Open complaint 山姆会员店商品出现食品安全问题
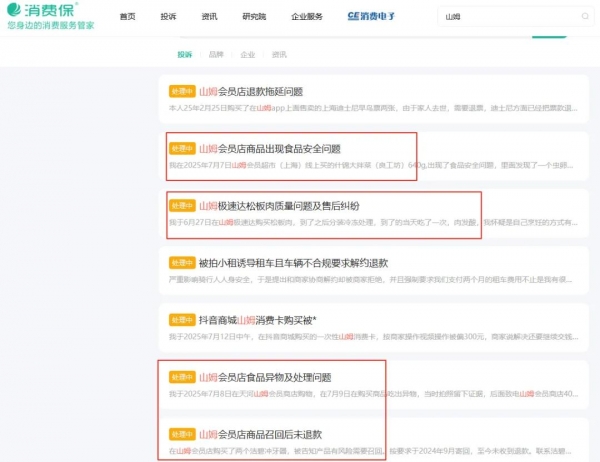The height and width of the screenshot is (462, 600). click(270, 149)
